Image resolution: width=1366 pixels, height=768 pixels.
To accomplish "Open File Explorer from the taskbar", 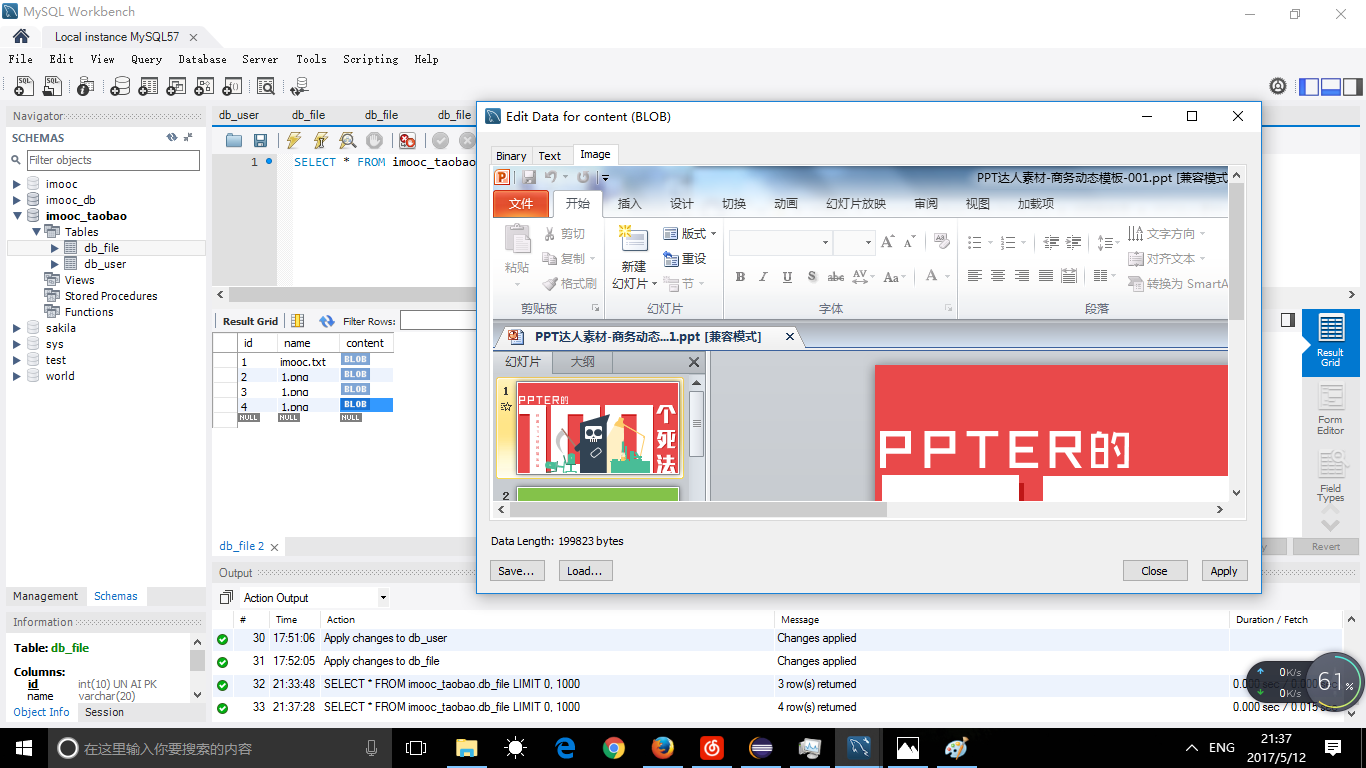I will pos(466,747).
